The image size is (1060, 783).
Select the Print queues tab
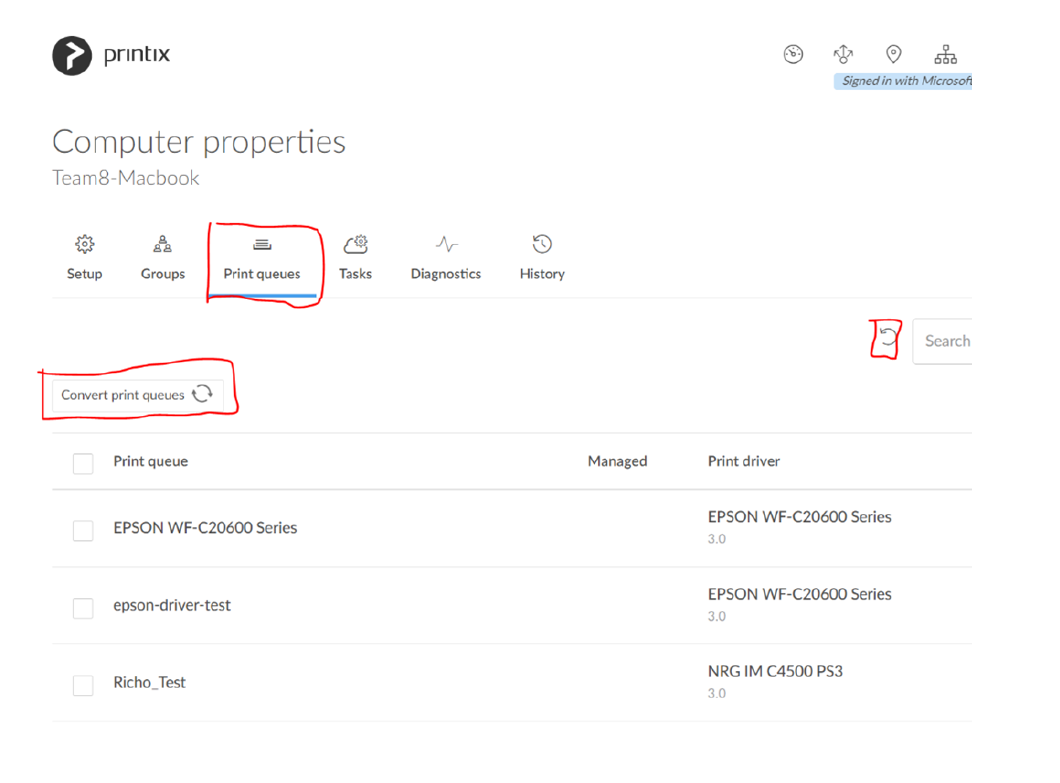pos(262,258)
